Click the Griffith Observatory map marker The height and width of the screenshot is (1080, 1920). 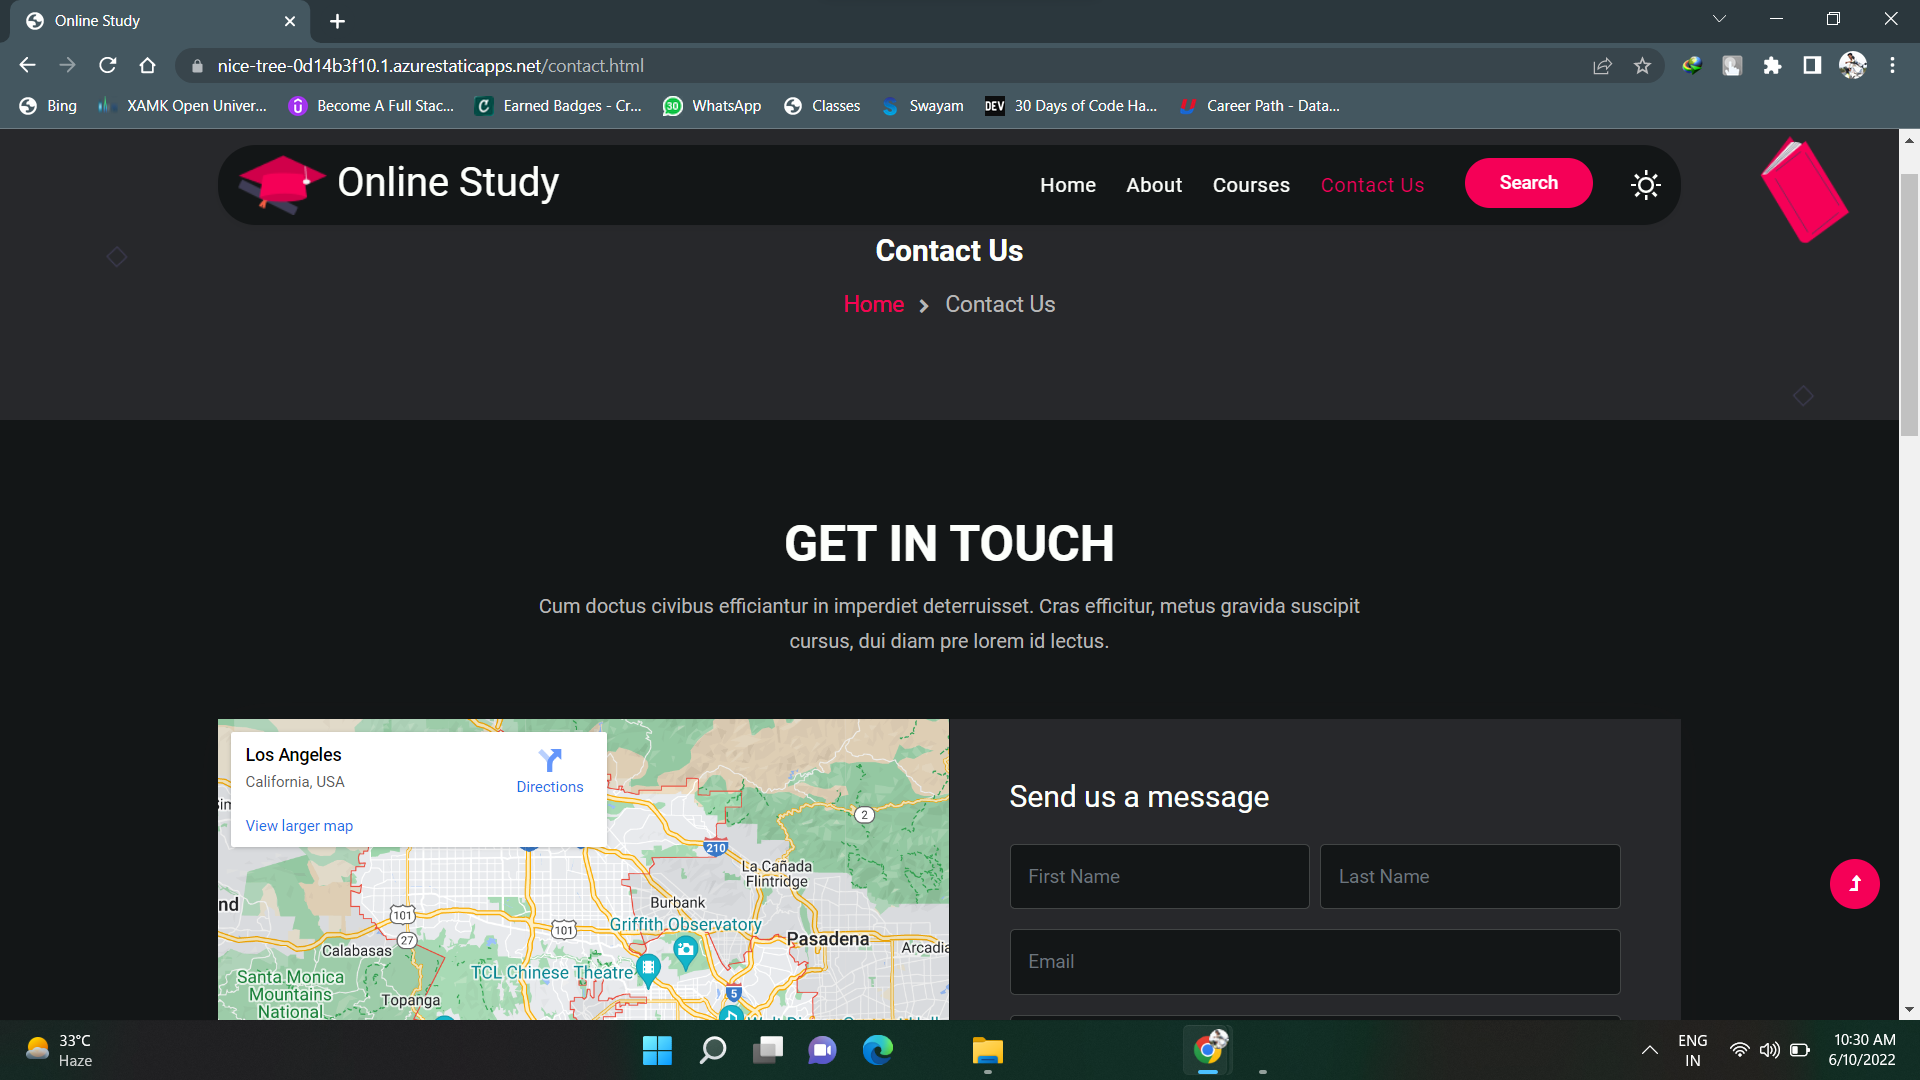[x=685, y=950]
